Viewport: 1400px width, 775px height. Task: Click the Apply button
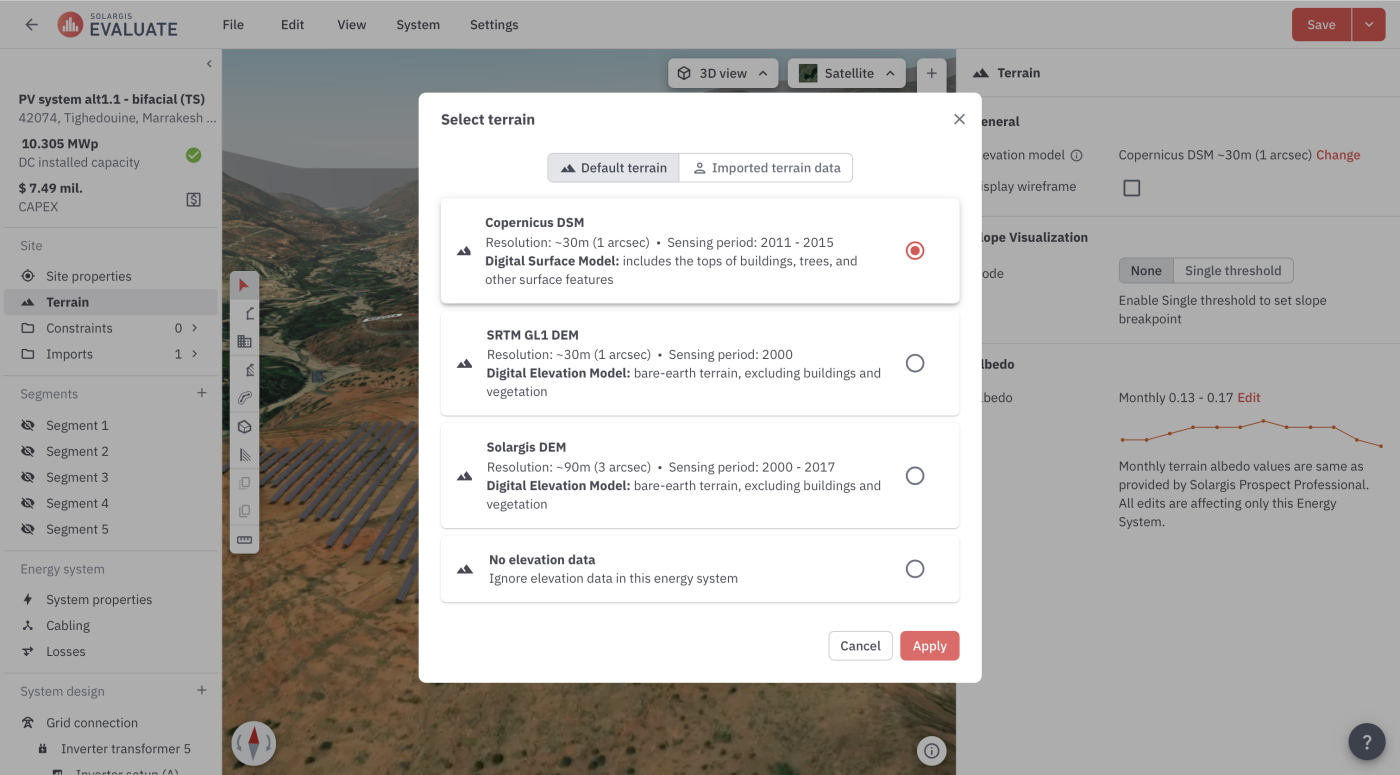(x=929, y=646)
